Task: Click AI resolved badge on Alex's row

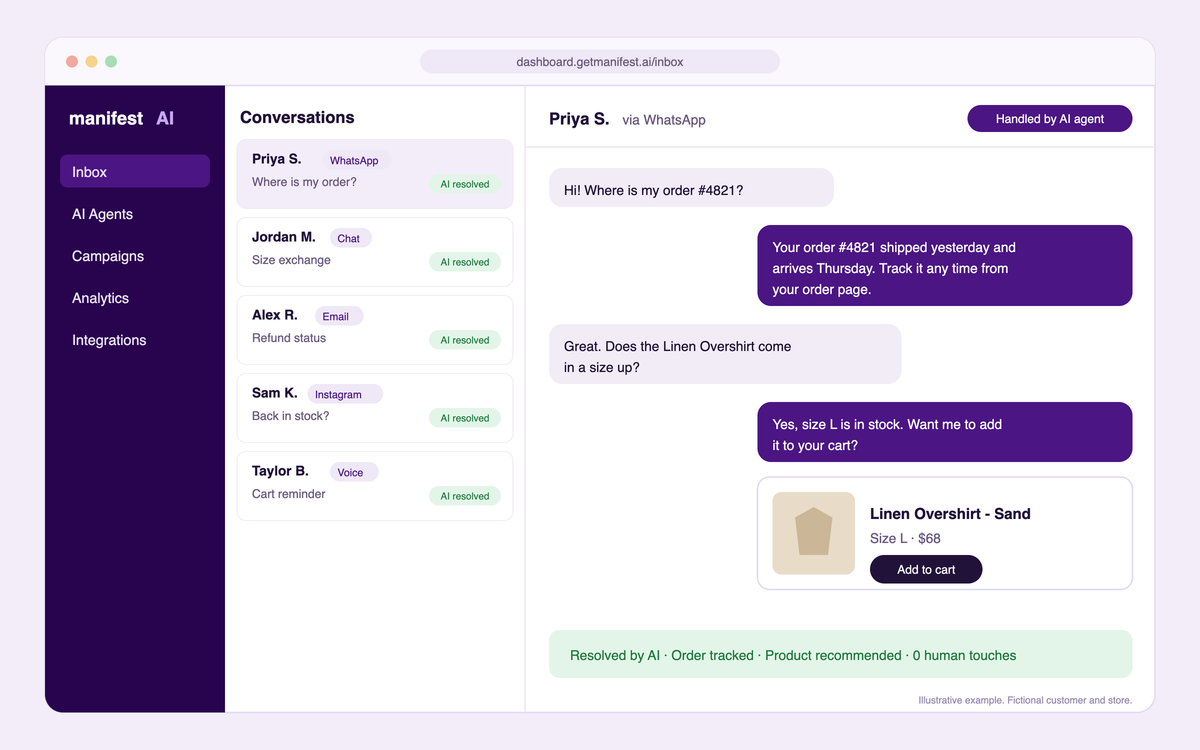Action: tap(465, 340)
